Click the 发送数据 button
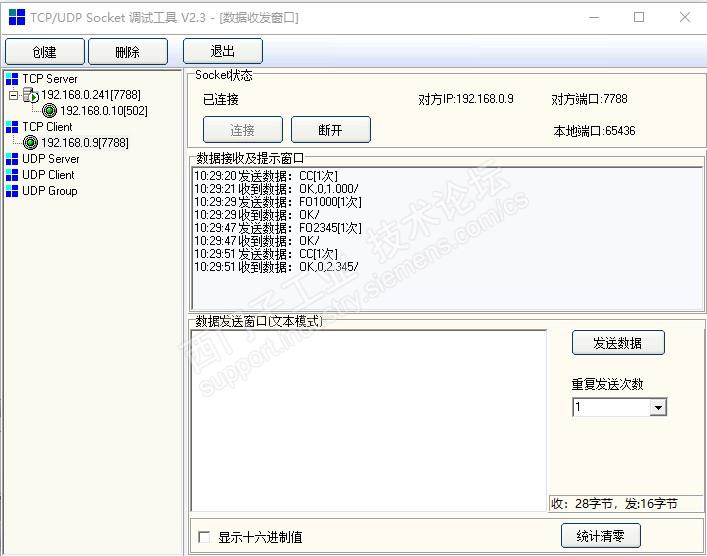Image resolution: width=707 pixels, height=556 pixels. pos(618,343)
